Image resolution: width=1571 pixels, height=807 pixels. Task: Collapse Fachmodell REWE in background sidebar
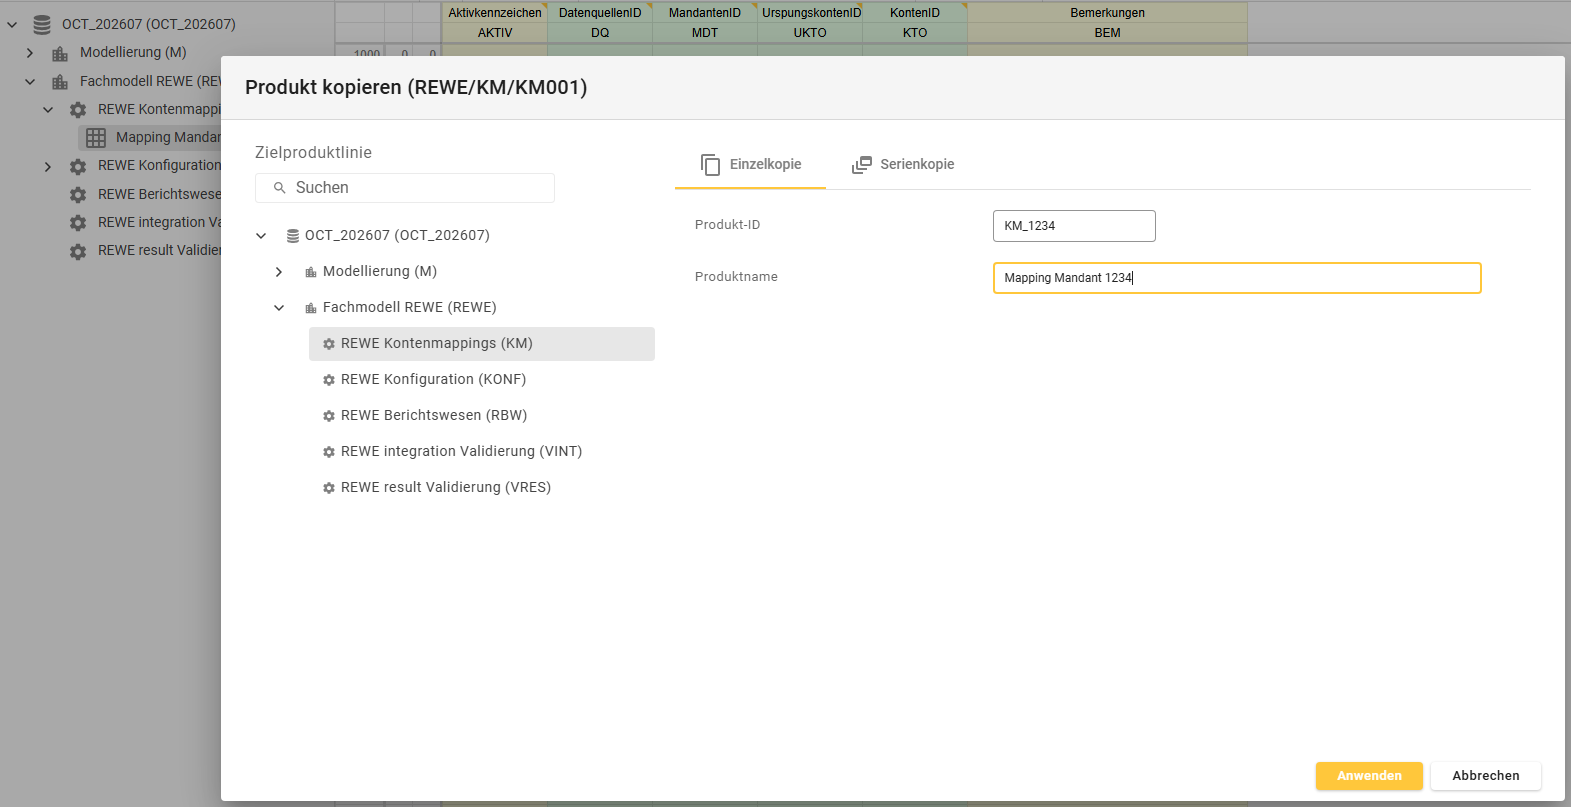(30, 82)
